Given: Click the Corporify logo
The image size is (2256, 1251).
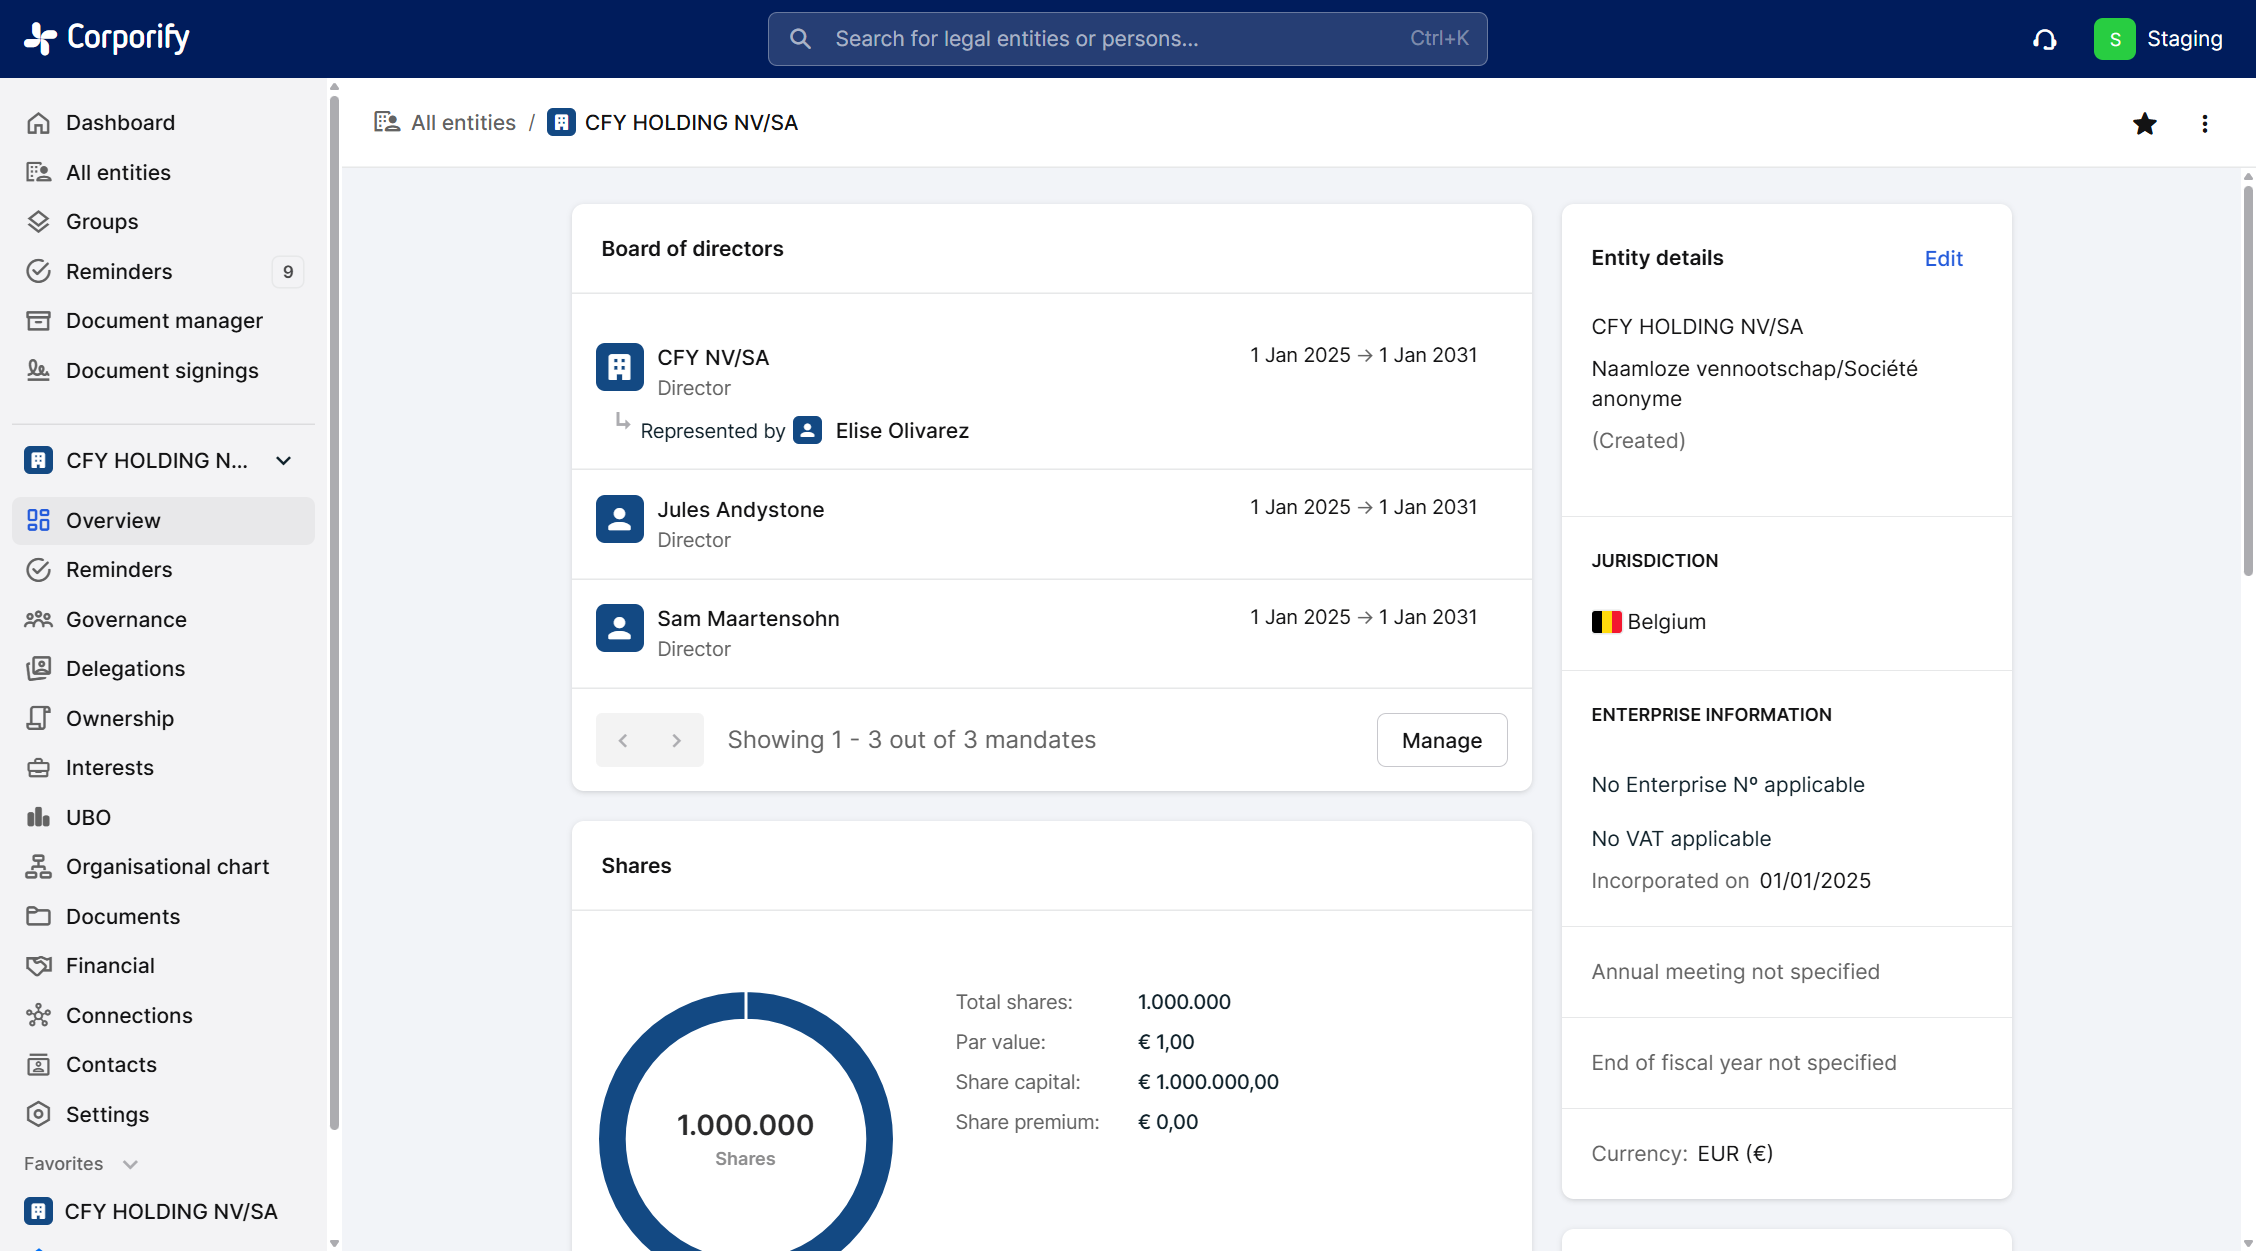Looking at the screenshot, I should point(107,38).
